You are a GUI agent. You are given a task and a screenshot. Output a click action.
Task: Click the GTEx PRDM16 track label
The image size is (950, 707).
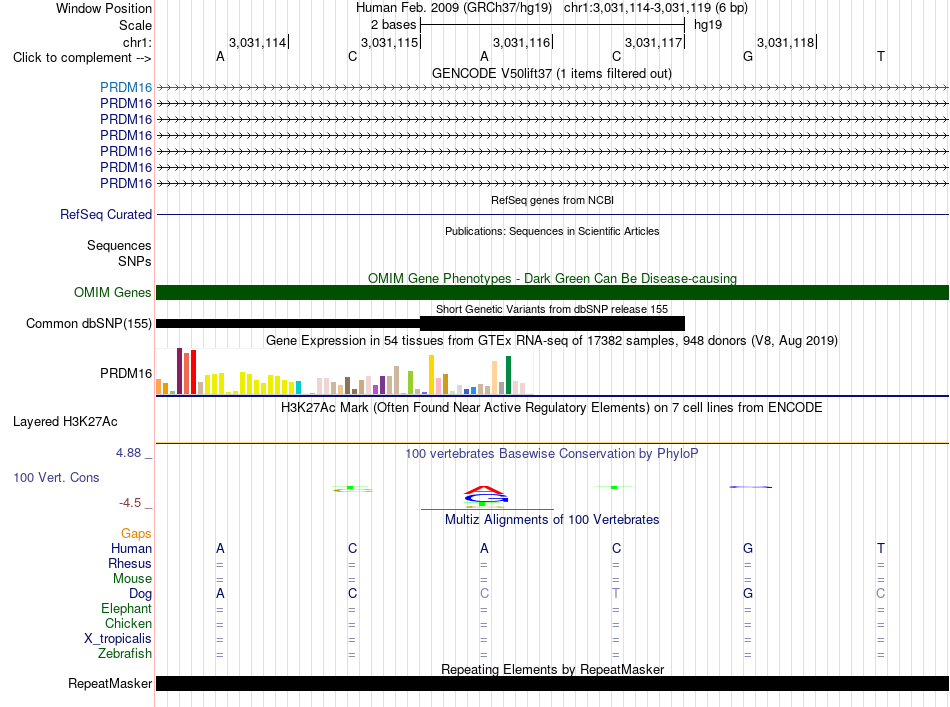[x=126, y=373]
